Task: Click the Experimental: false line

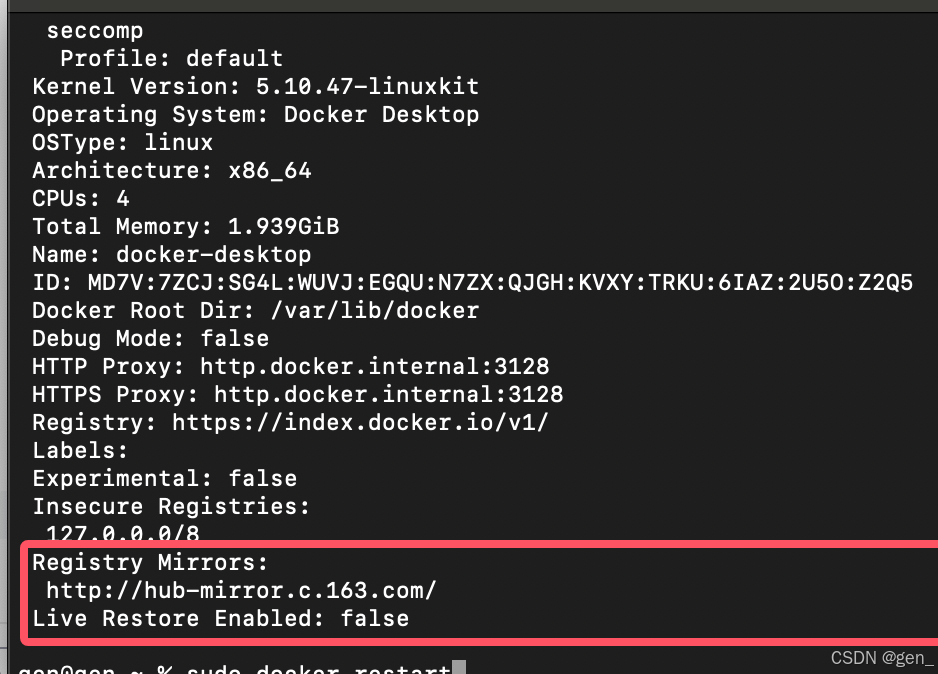Action: tap(164, 478)
